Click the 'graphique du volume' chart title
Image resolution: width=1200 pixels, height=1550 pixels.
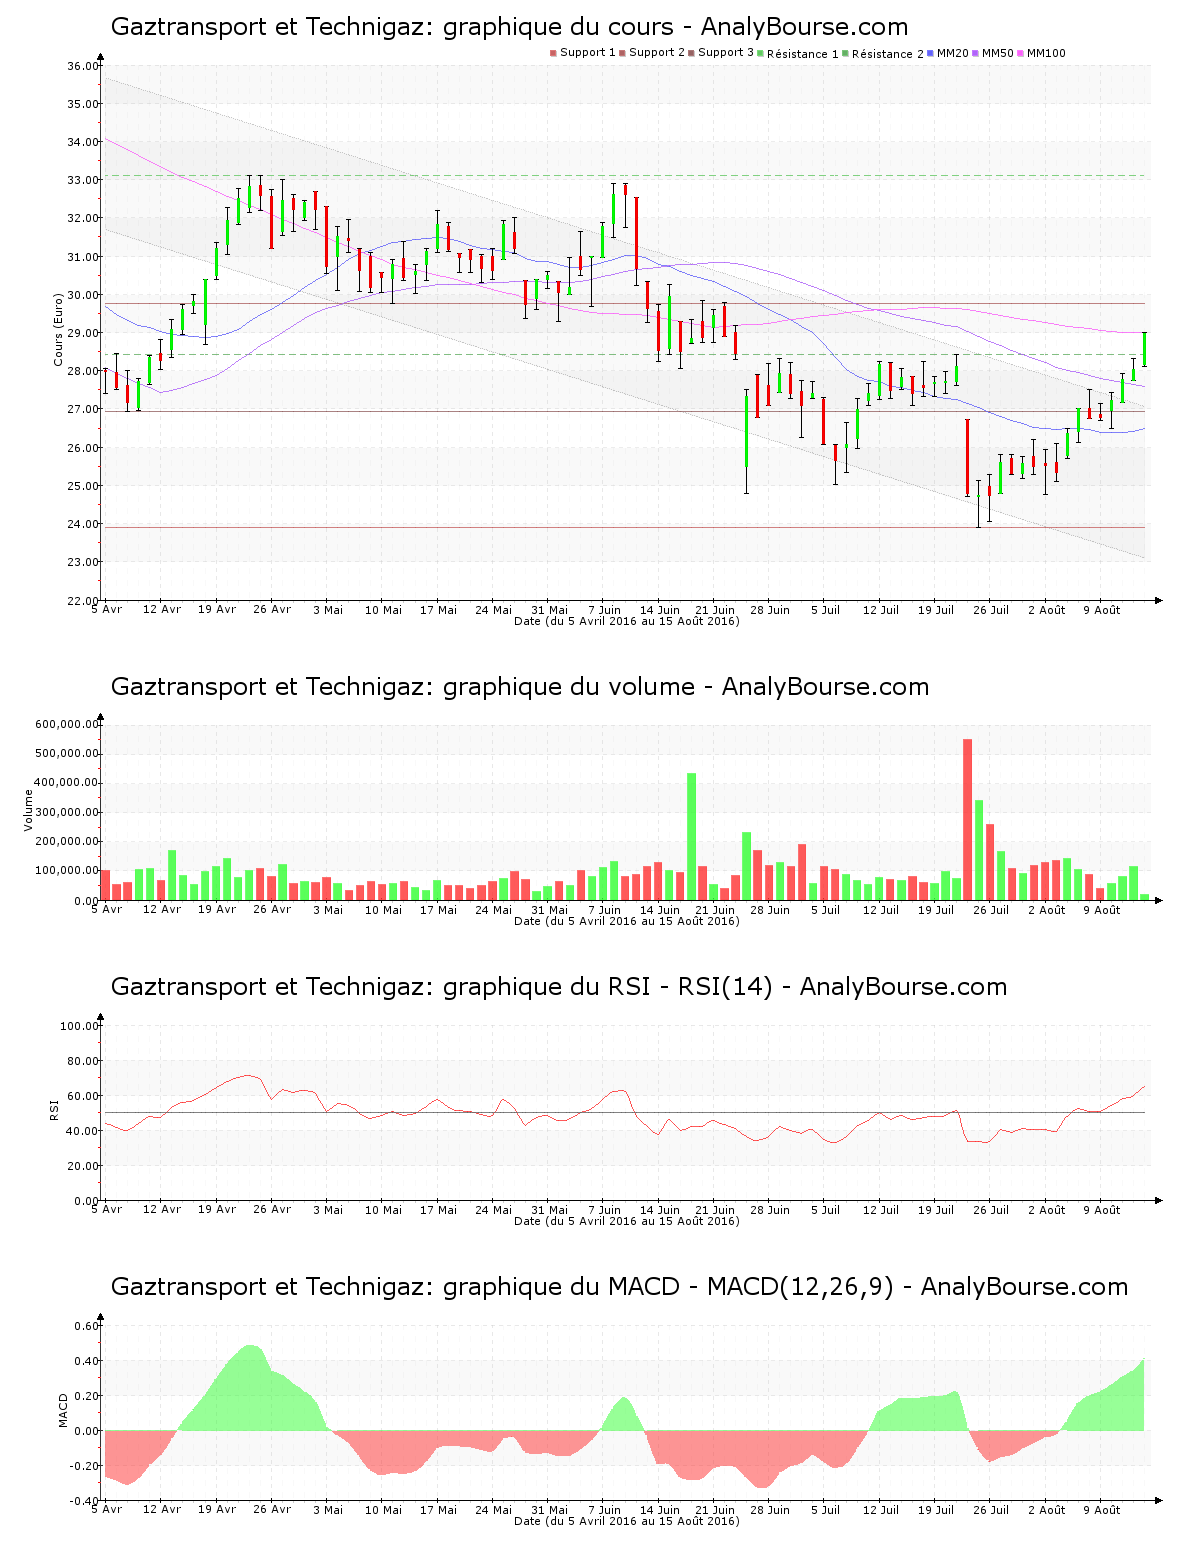coord(520,687)
